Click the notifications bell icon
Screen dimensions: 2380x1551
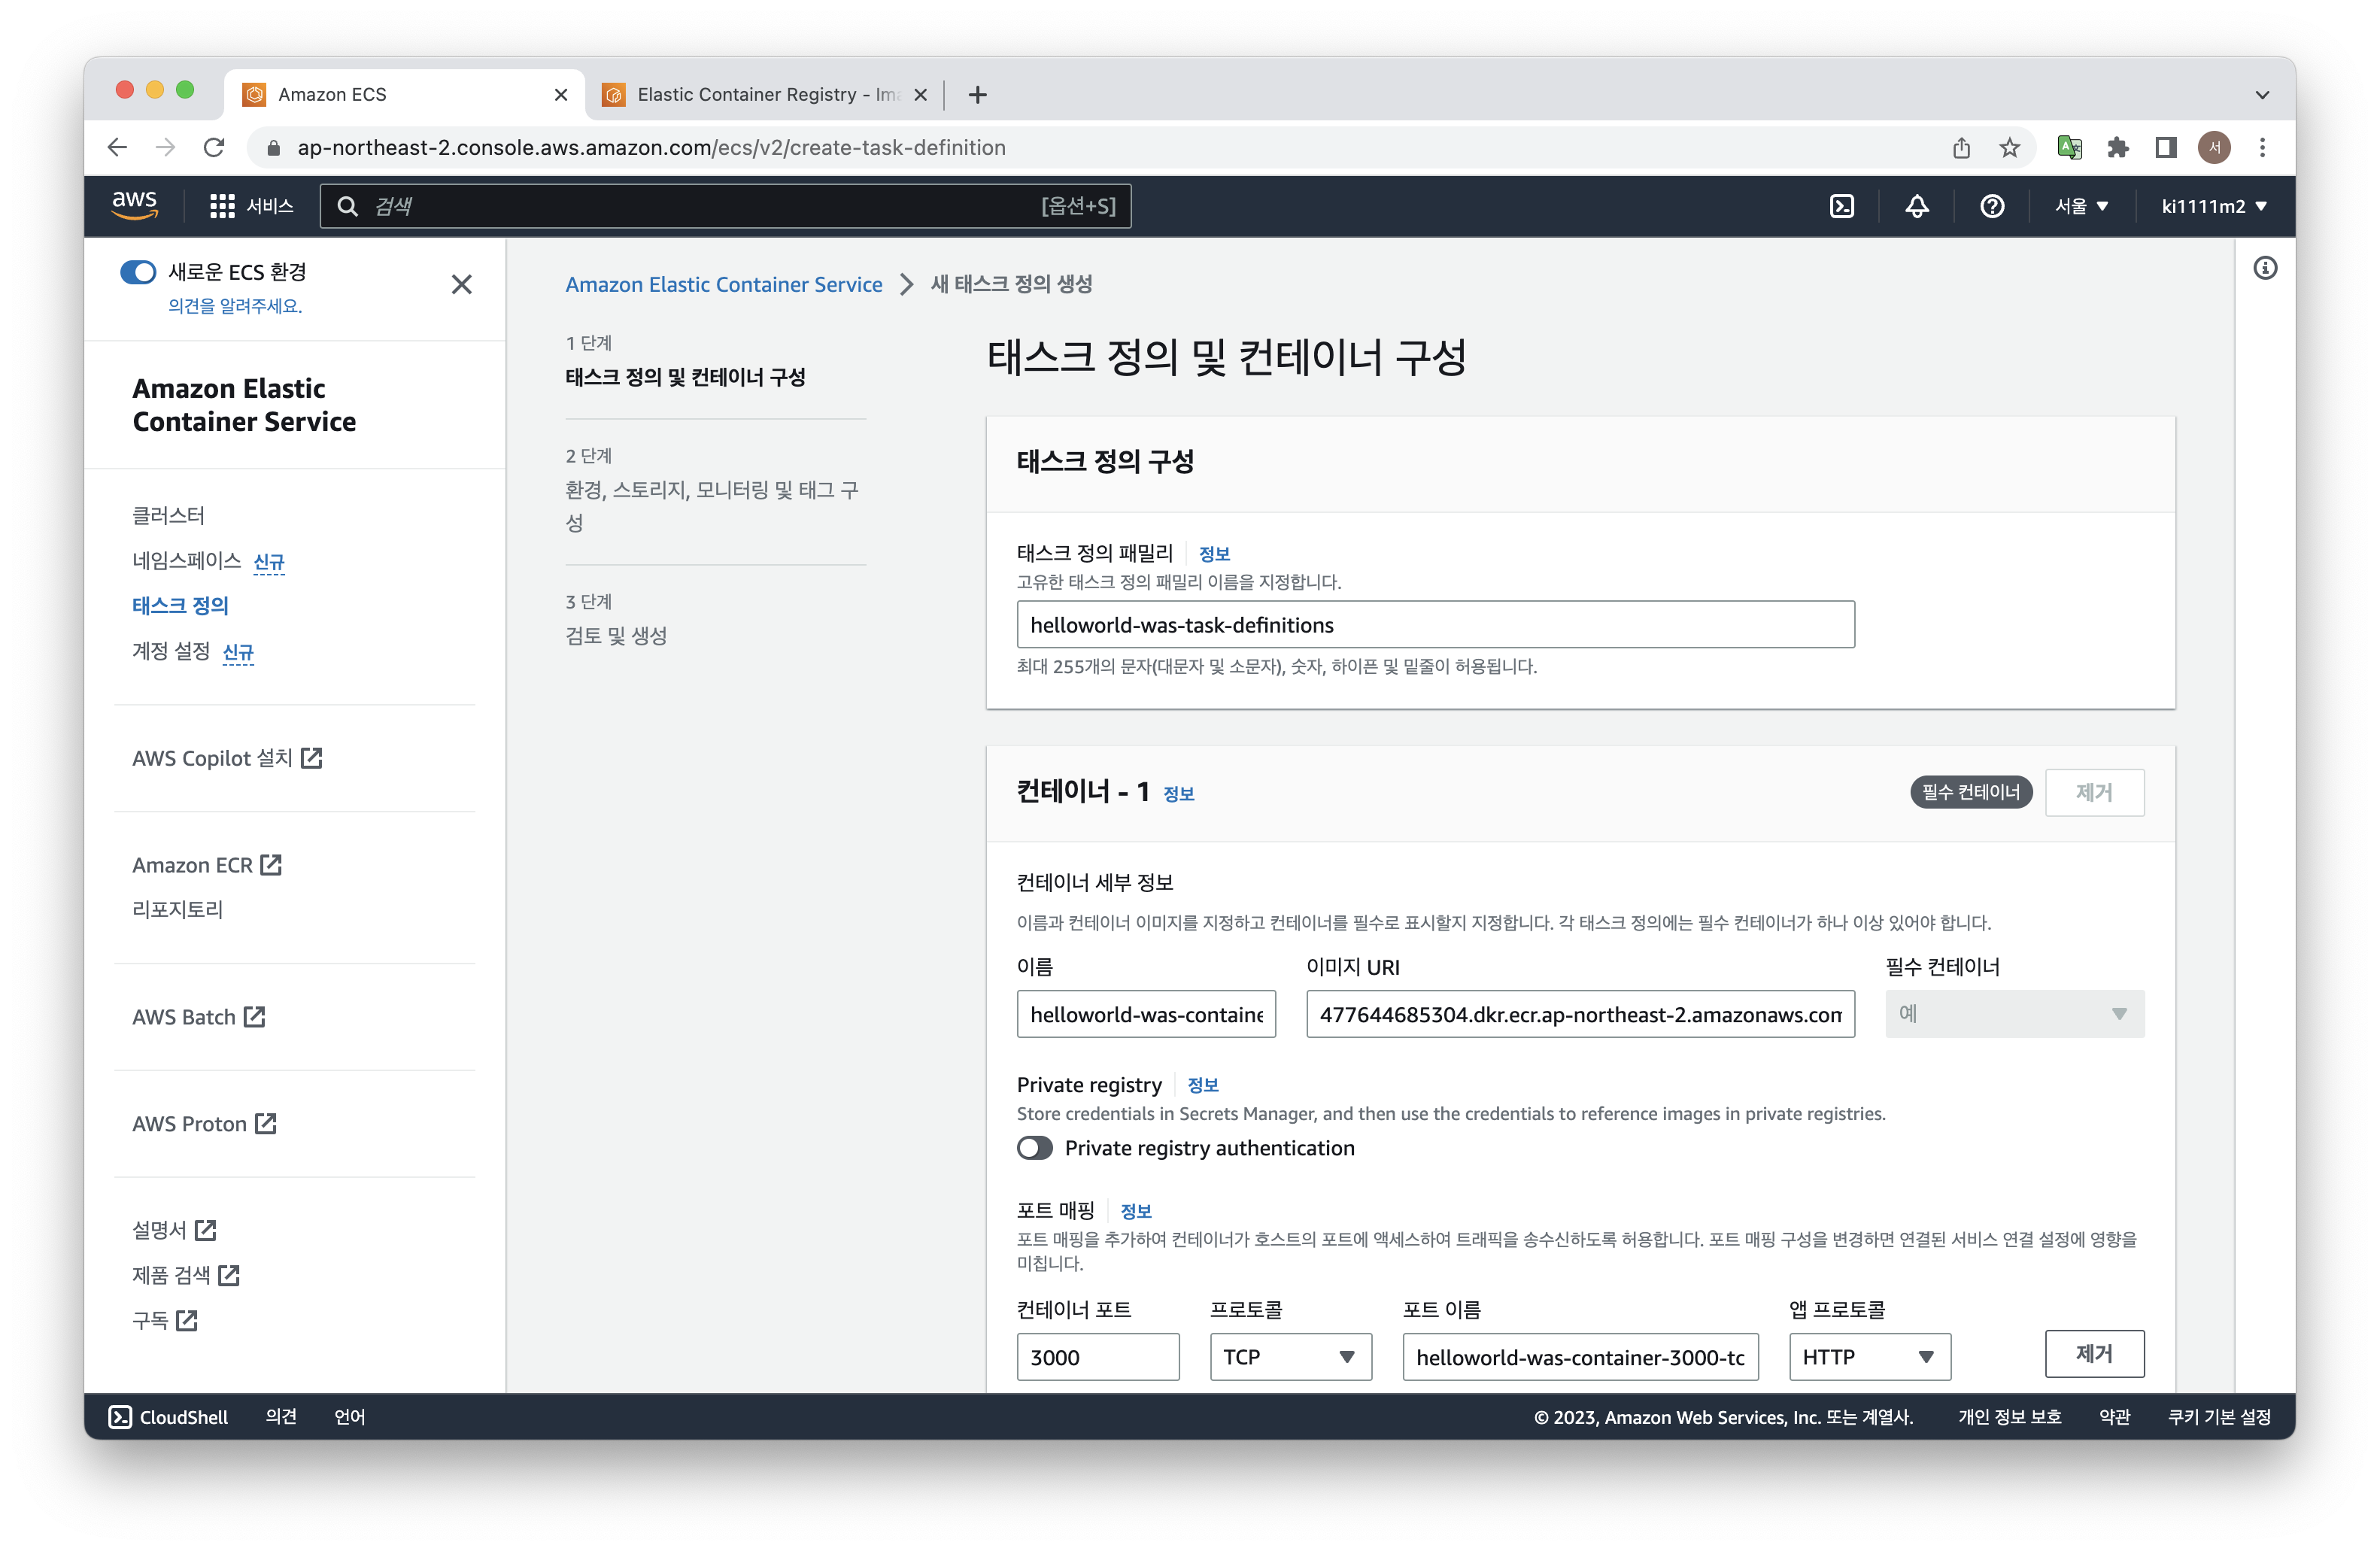tap(1916, 206)
